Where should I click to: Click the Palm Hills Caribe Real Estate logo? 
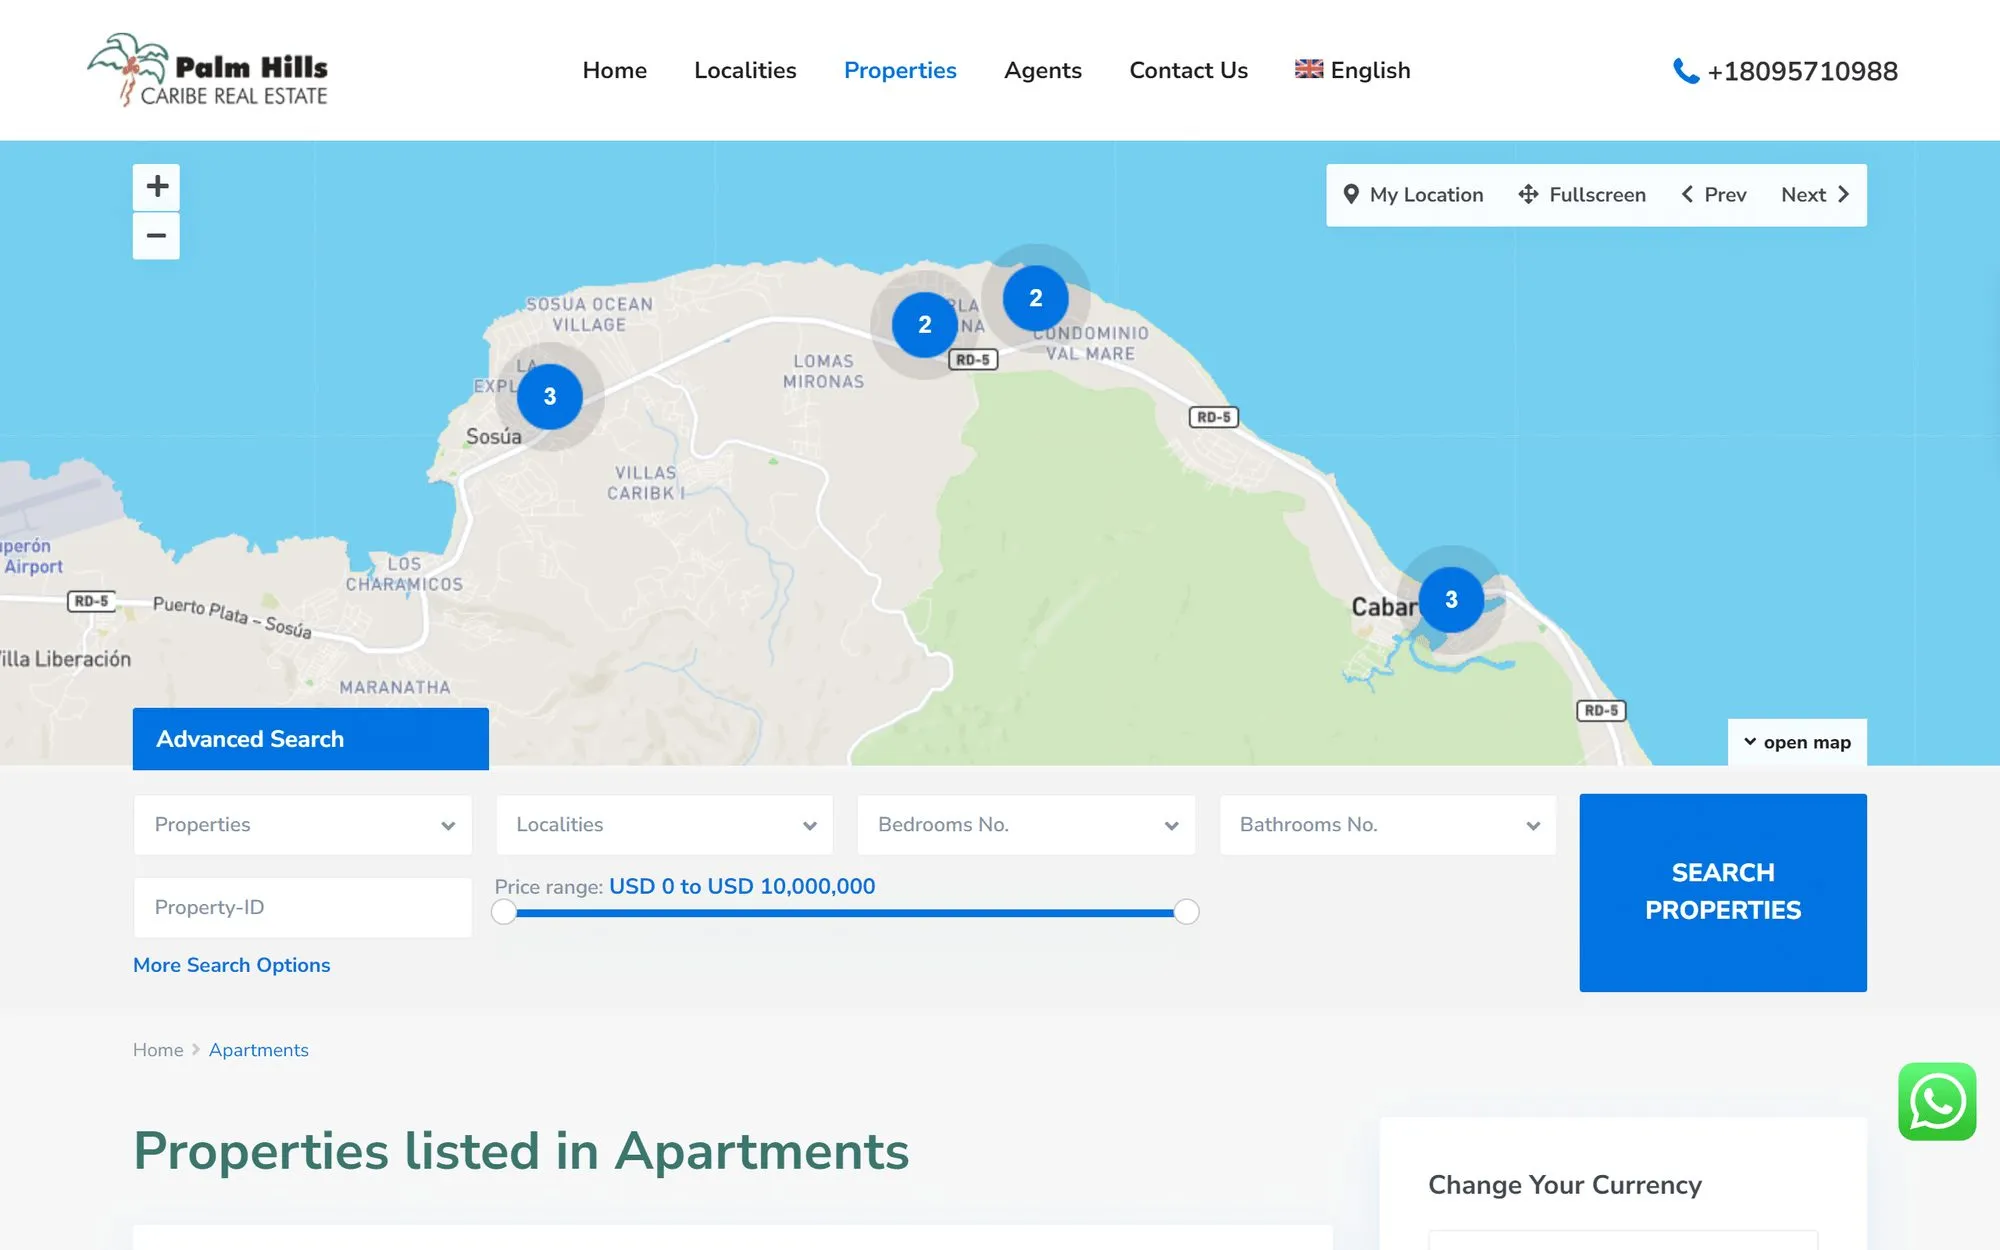[208, 70]
